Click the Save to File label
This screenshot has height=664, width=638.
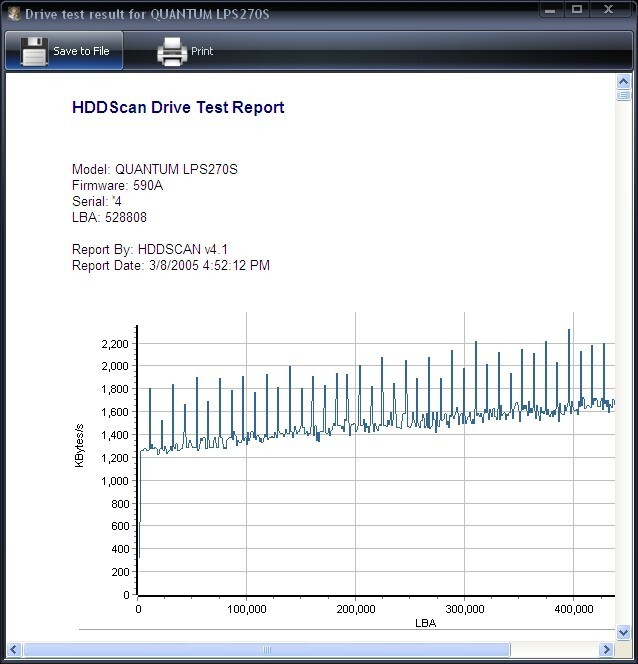(x=81, y=51)
